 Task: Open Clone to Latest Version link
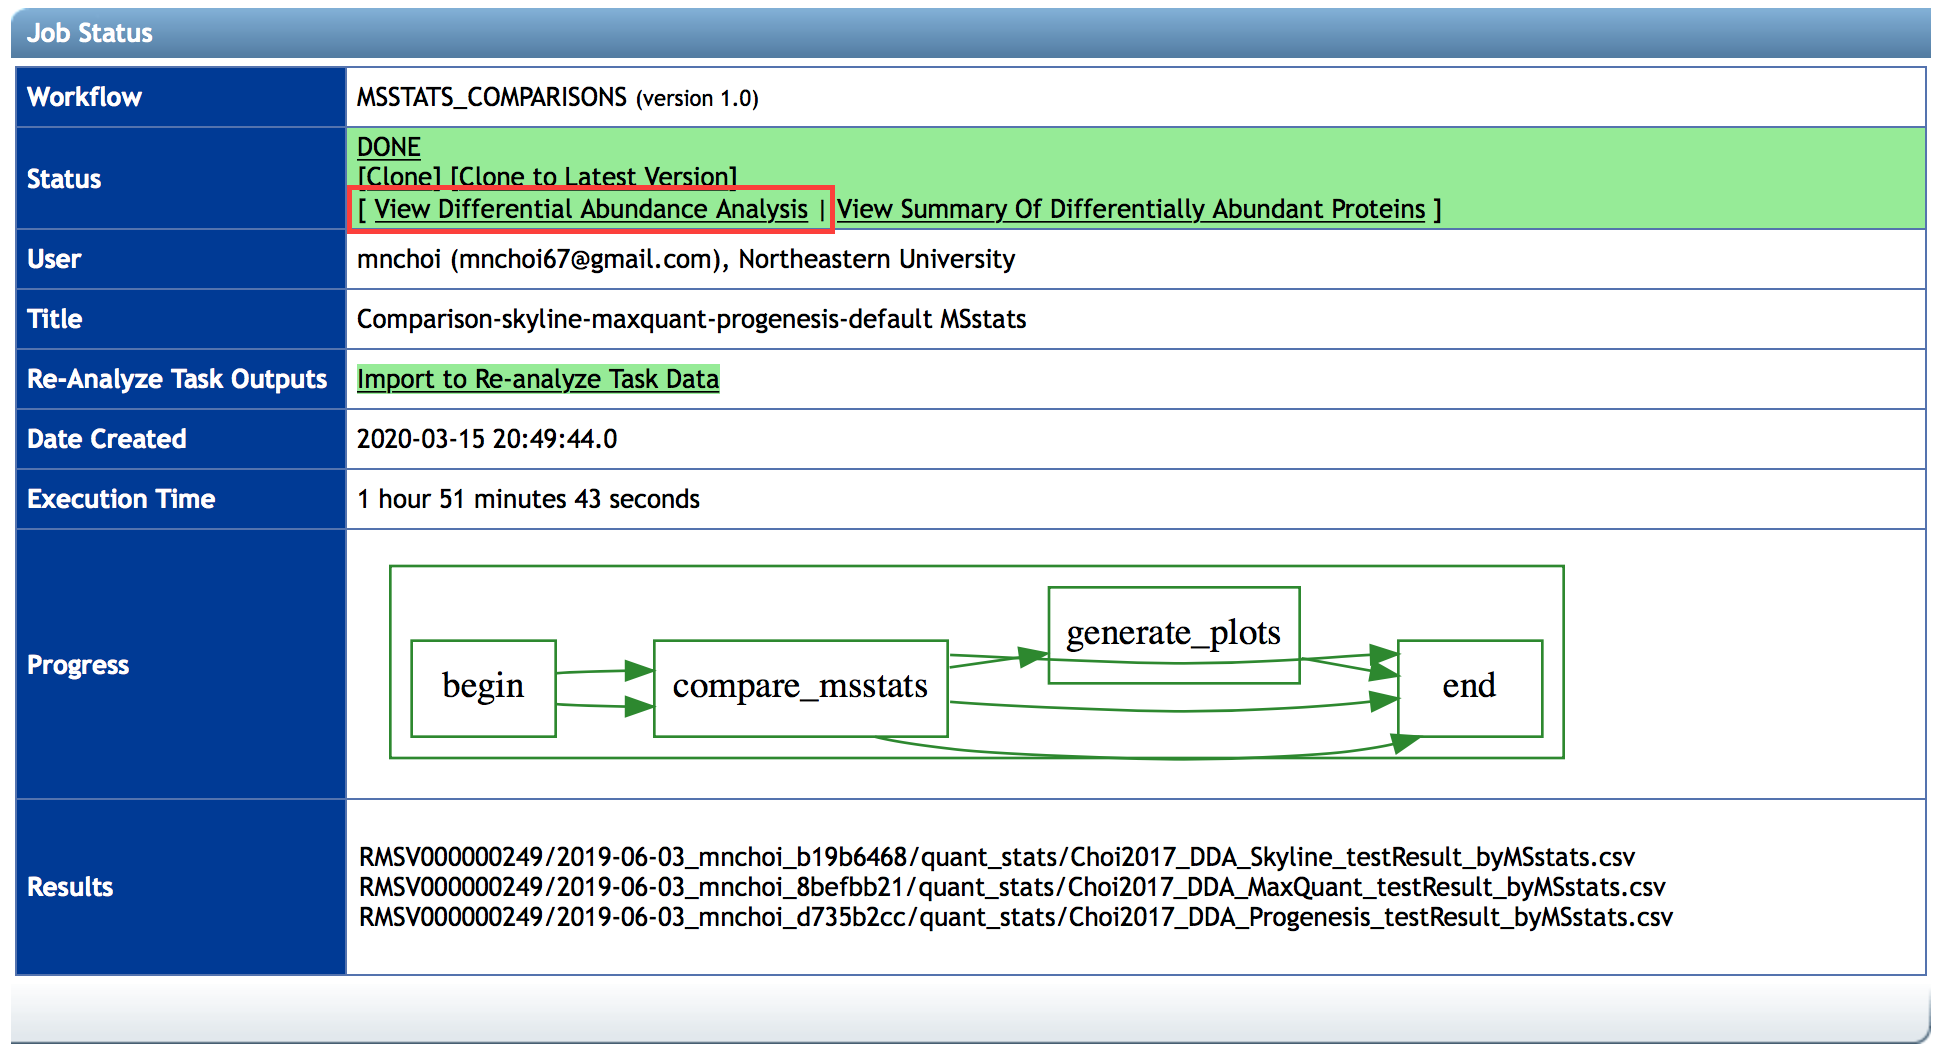point(593,177)
